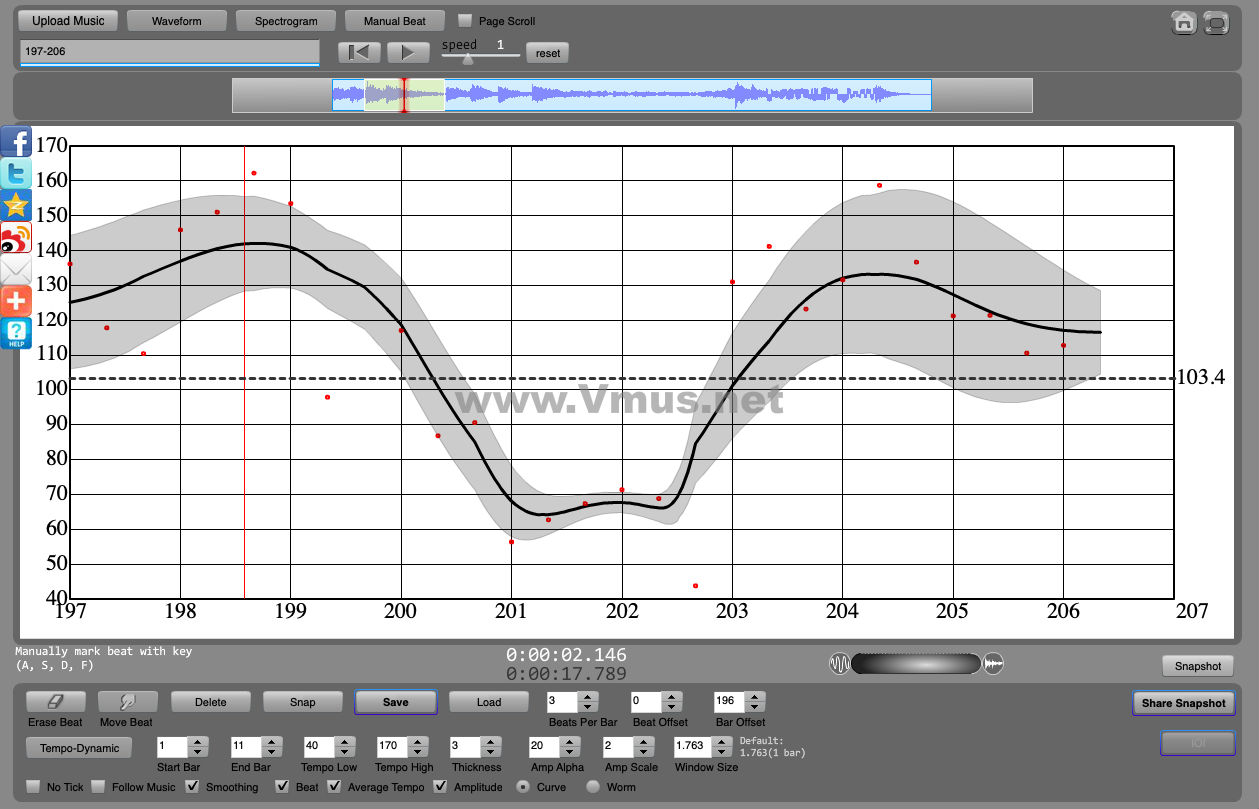
Task: Click the orange plus share icon
Action: [x=16, y=301]
